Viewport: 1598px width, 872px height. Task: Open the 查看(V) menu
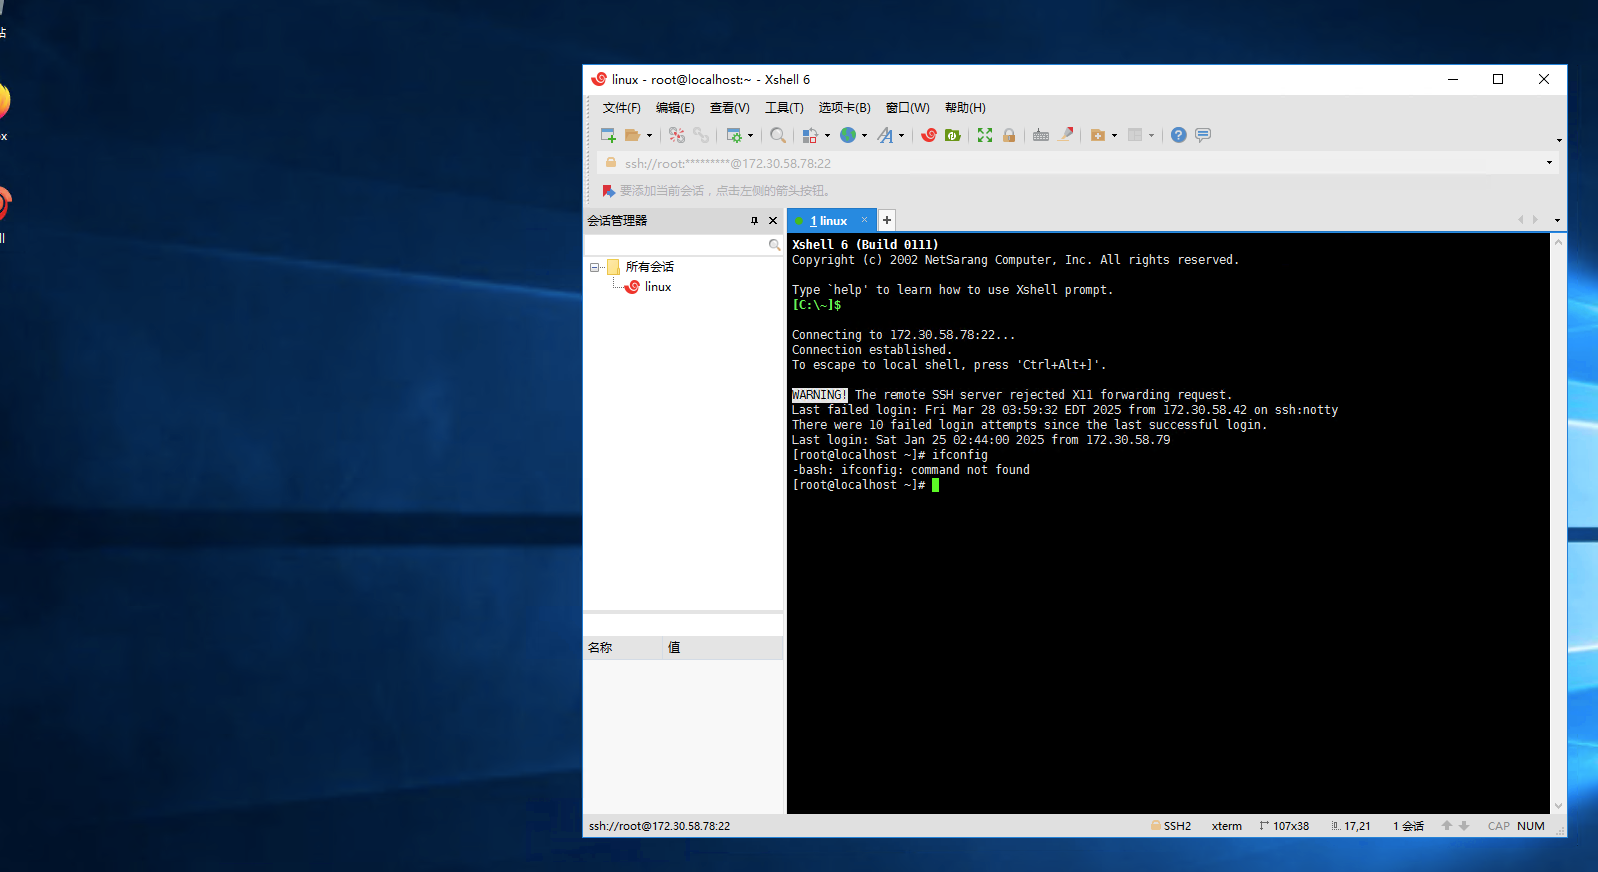(x=729, y=108)
